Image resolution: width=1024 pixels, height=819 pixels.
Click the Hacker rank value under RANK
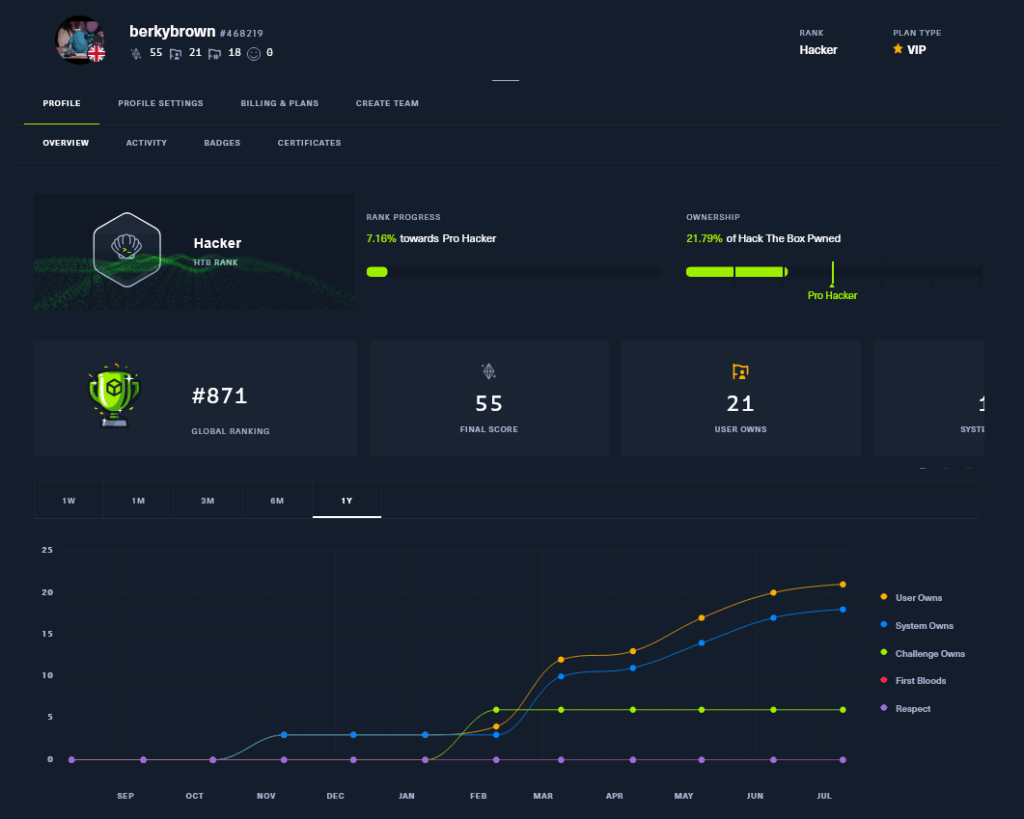pyautogui.click(x=818, y=50)
